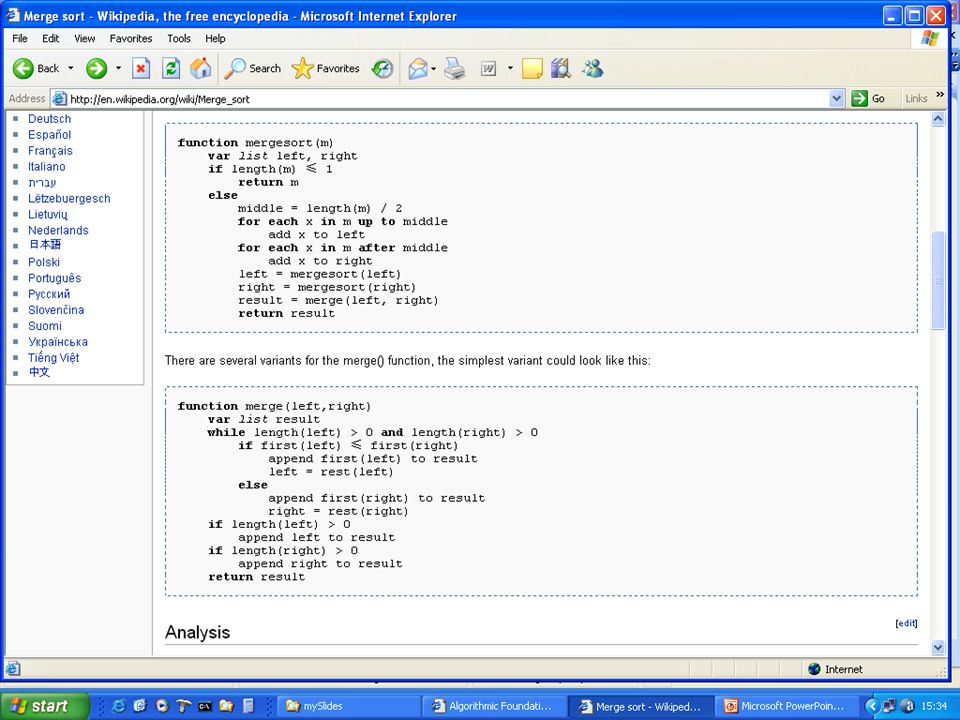
Task: Click the yellow Discuss note icon
Action: pyautogui.click(x=532, y=68)
